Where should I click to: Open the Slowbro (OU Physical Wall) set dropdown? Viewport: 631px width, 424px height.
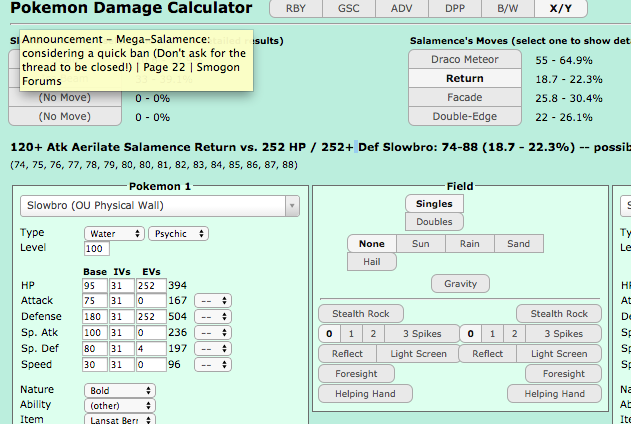pos(160,206)
